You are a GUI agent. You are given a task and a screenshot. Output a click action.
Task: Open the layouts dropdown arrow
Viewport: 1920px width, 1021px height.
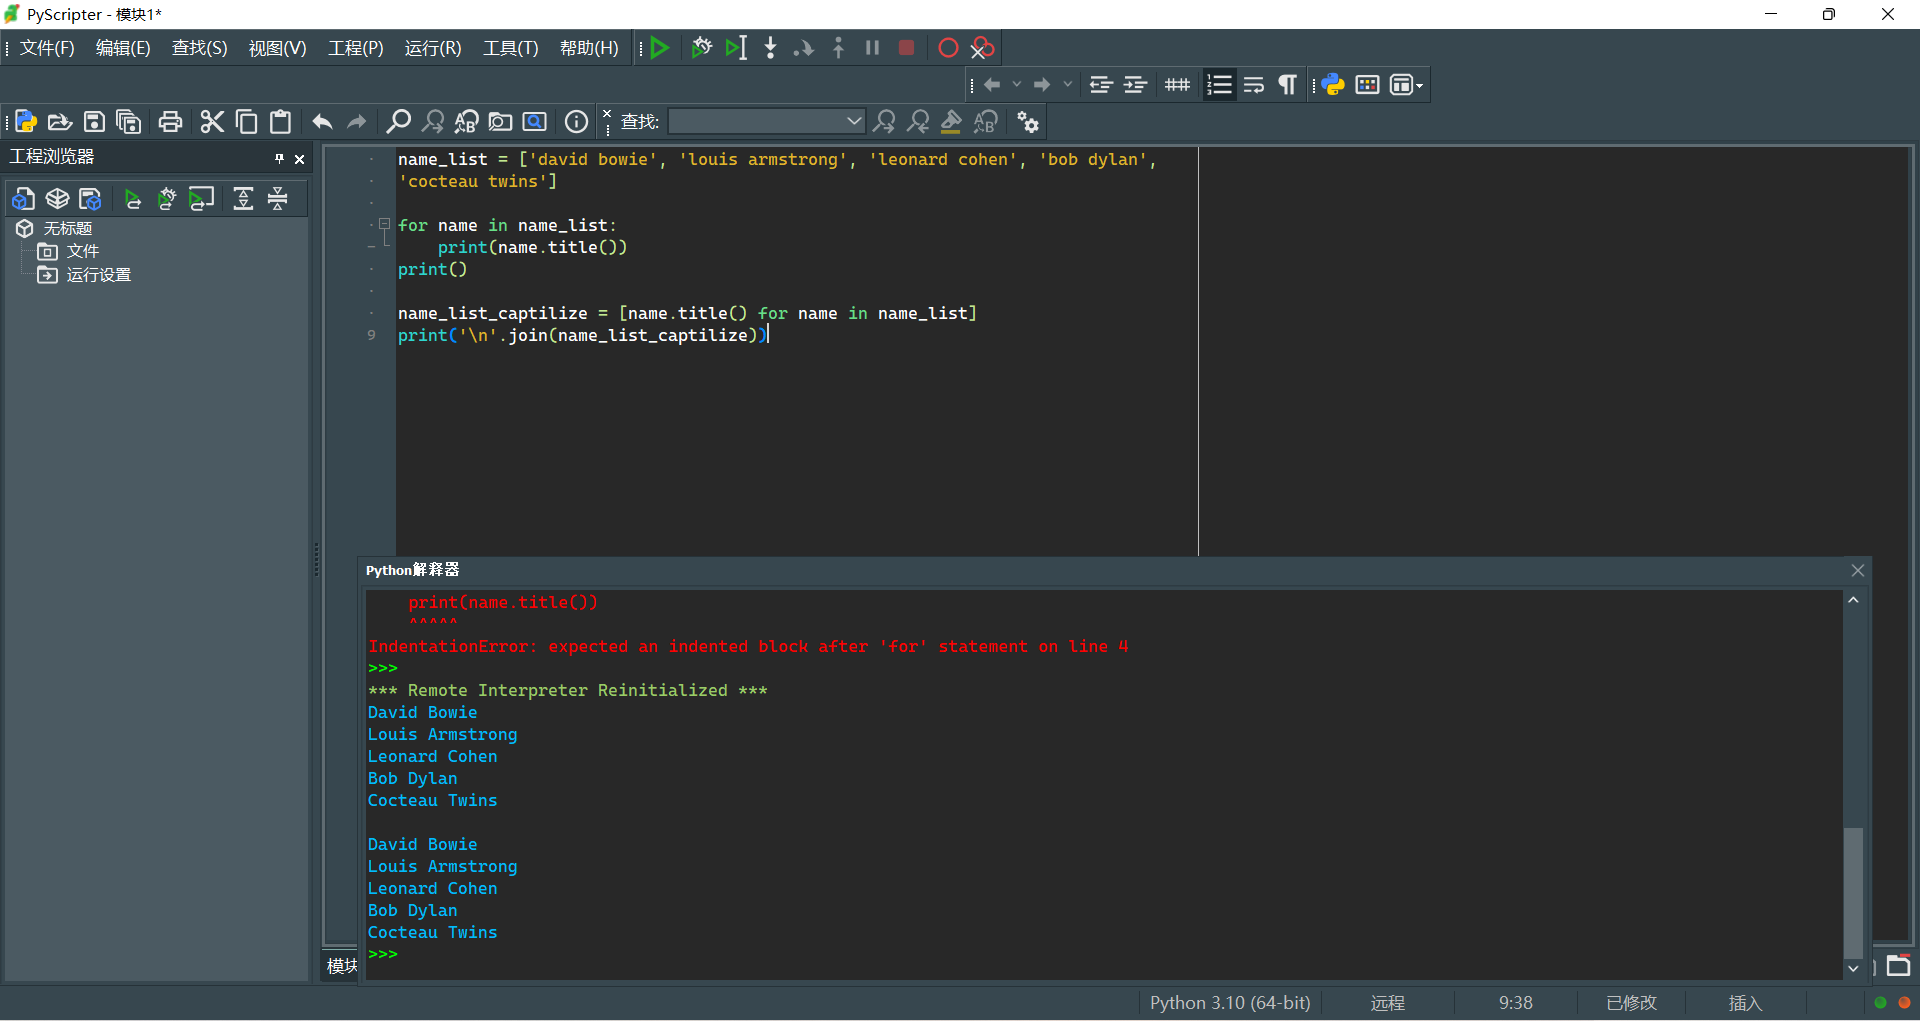[1419, 86]
